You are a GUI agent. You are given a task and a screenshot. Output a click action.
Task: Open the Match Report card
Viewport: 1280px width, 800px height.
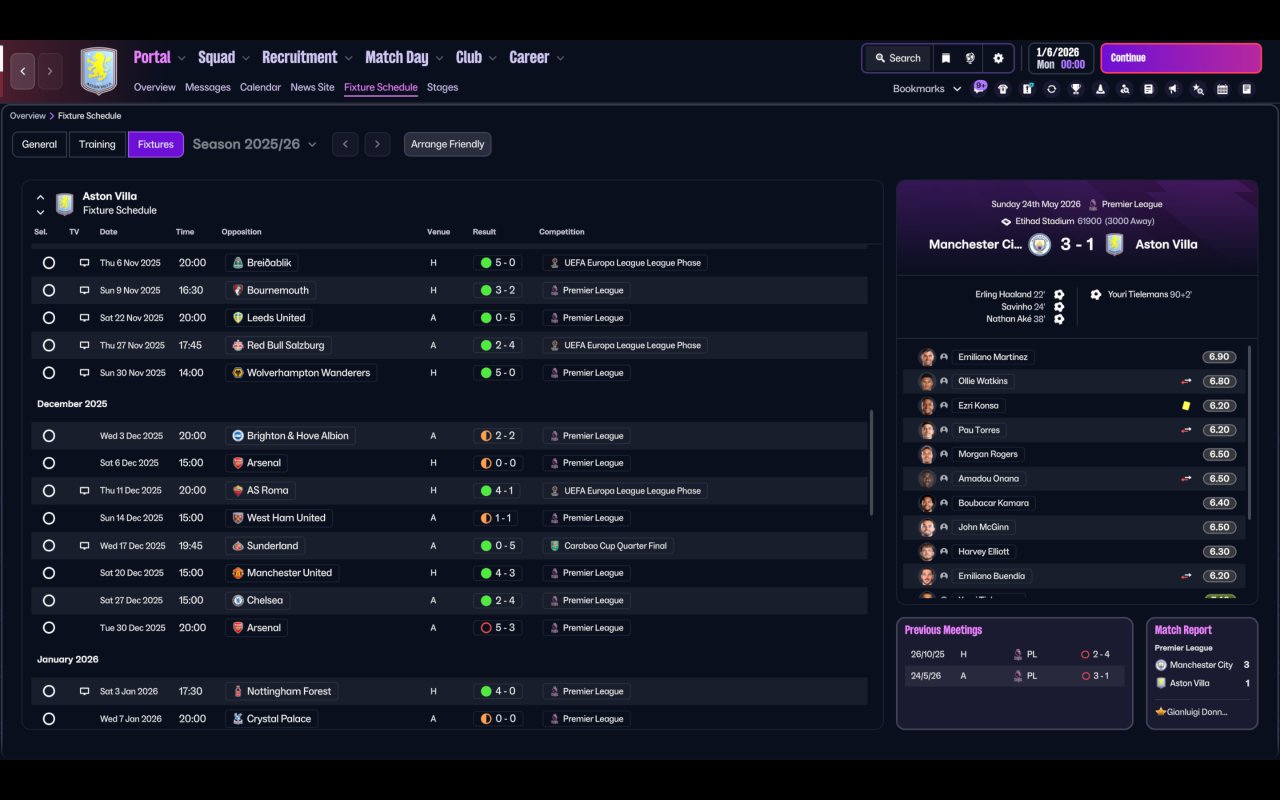click(1202, 673)
